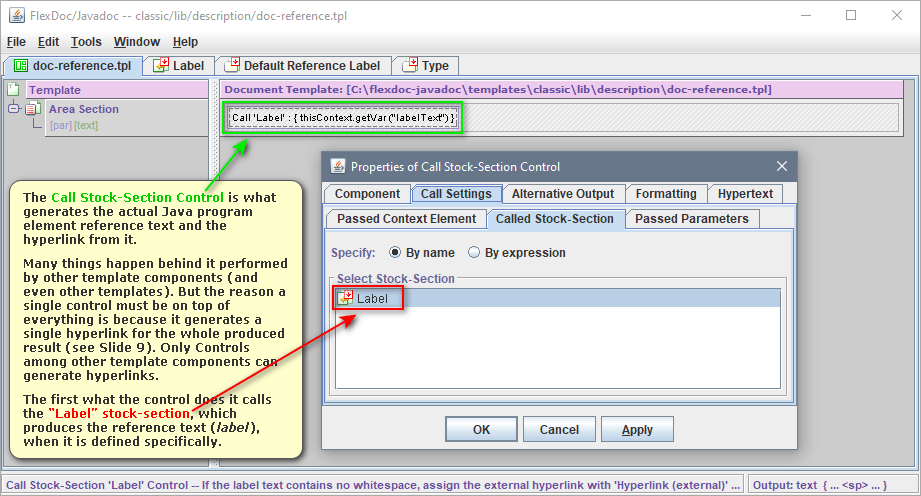This screenshot has height=496, width=921.
Task: Click the Type tab's stock-section icon
Action: pyautogui.click(x=410, y=66)
